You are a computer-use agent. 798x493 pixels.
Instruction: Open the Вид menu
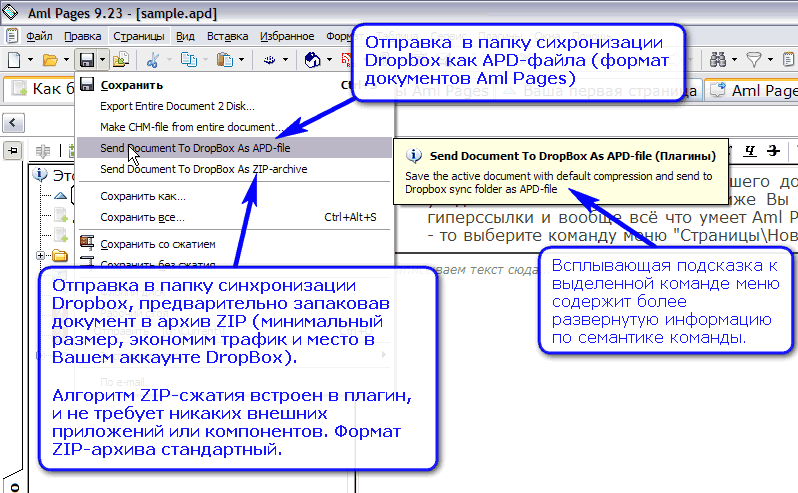coord(185,36)
